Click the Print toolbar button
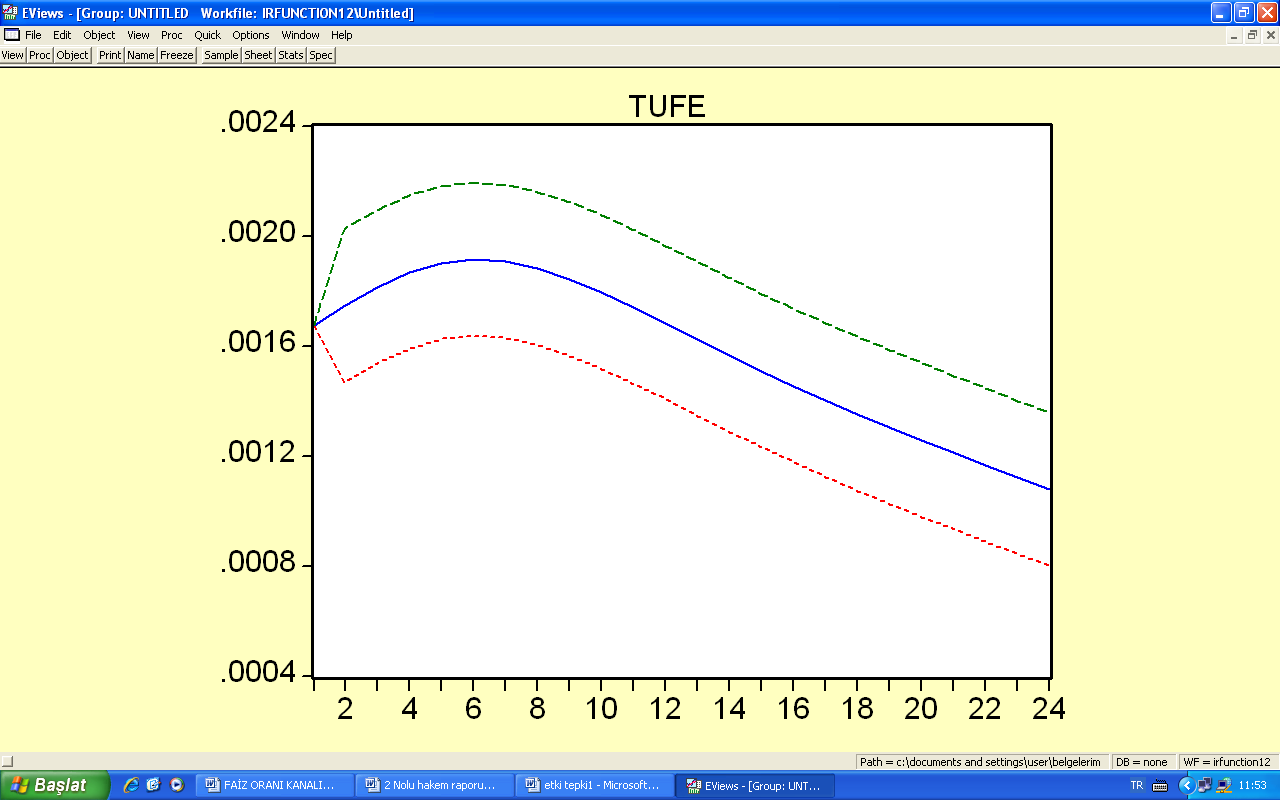Screen dimensions: 1280x800 pos(110,55)
